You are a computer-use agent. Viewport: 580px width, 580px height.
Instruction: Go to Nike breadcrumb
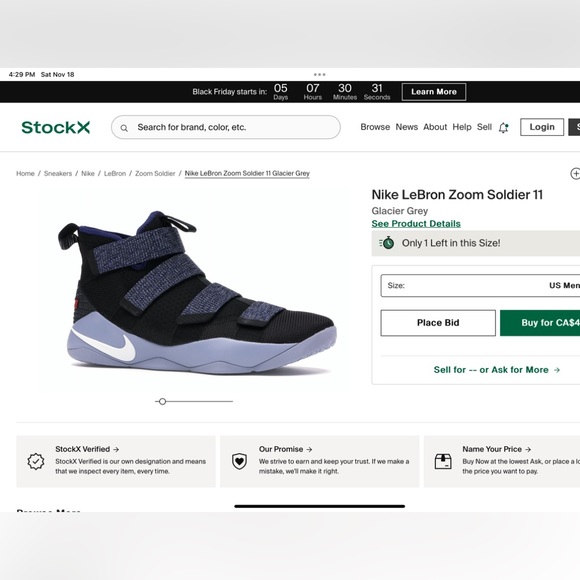pyautogui.click(x=88, y=173)
